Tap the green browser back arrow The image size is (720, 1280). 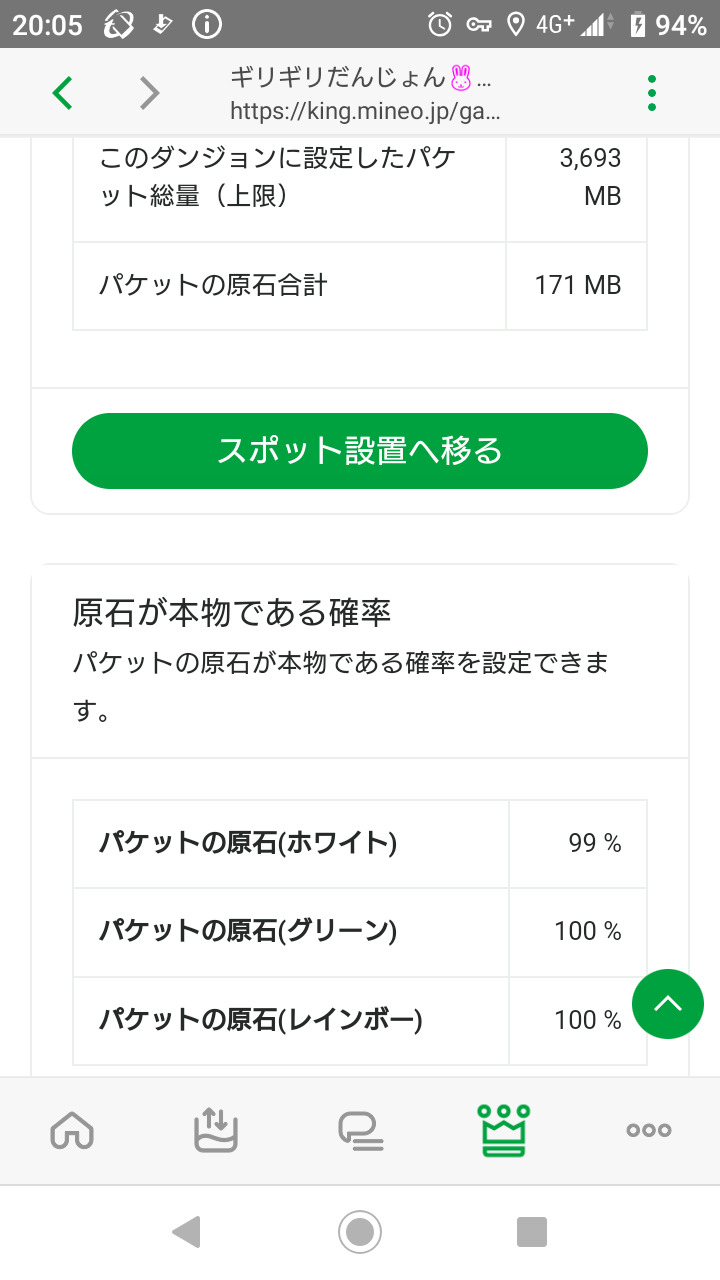(x=63, y=93)
